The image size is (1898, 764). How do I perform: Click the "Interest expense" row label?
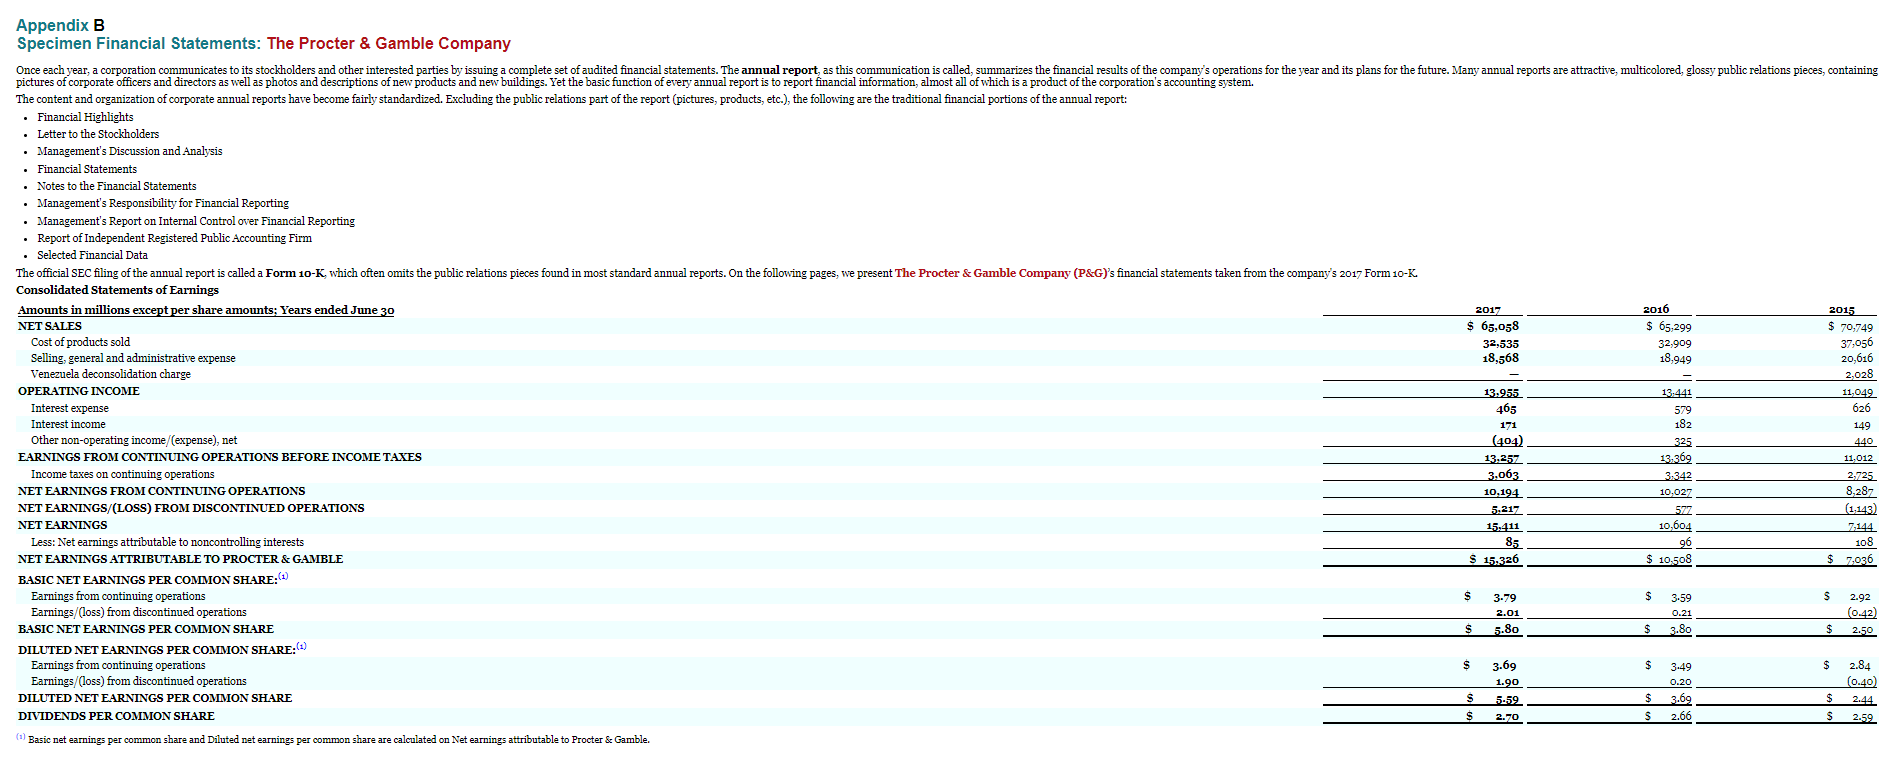70,408
